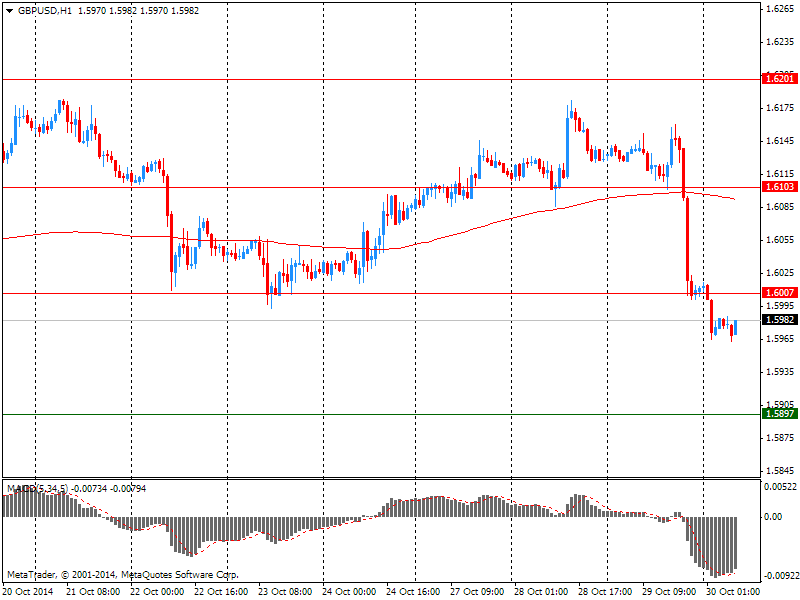Viewport: 800px width, 600px height.
Task: Select the red 1.6201 price level tag
Action: (x=780, y=79)
